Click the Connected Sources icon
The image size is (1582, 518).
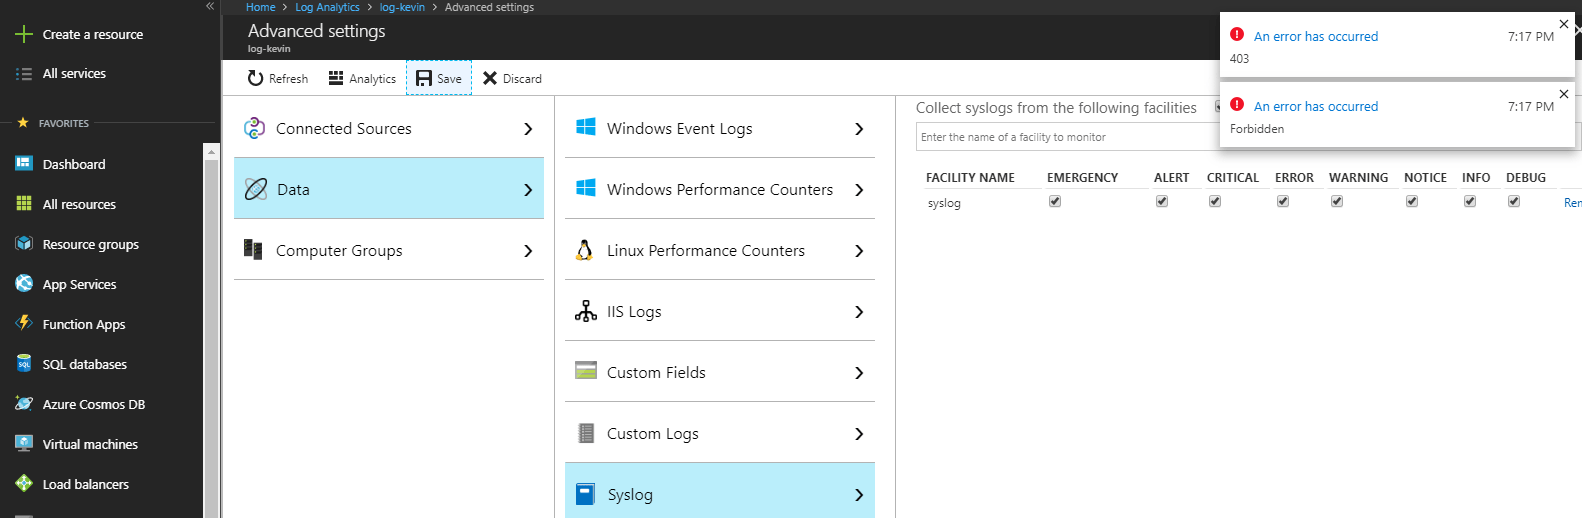(x=255, y=128)
